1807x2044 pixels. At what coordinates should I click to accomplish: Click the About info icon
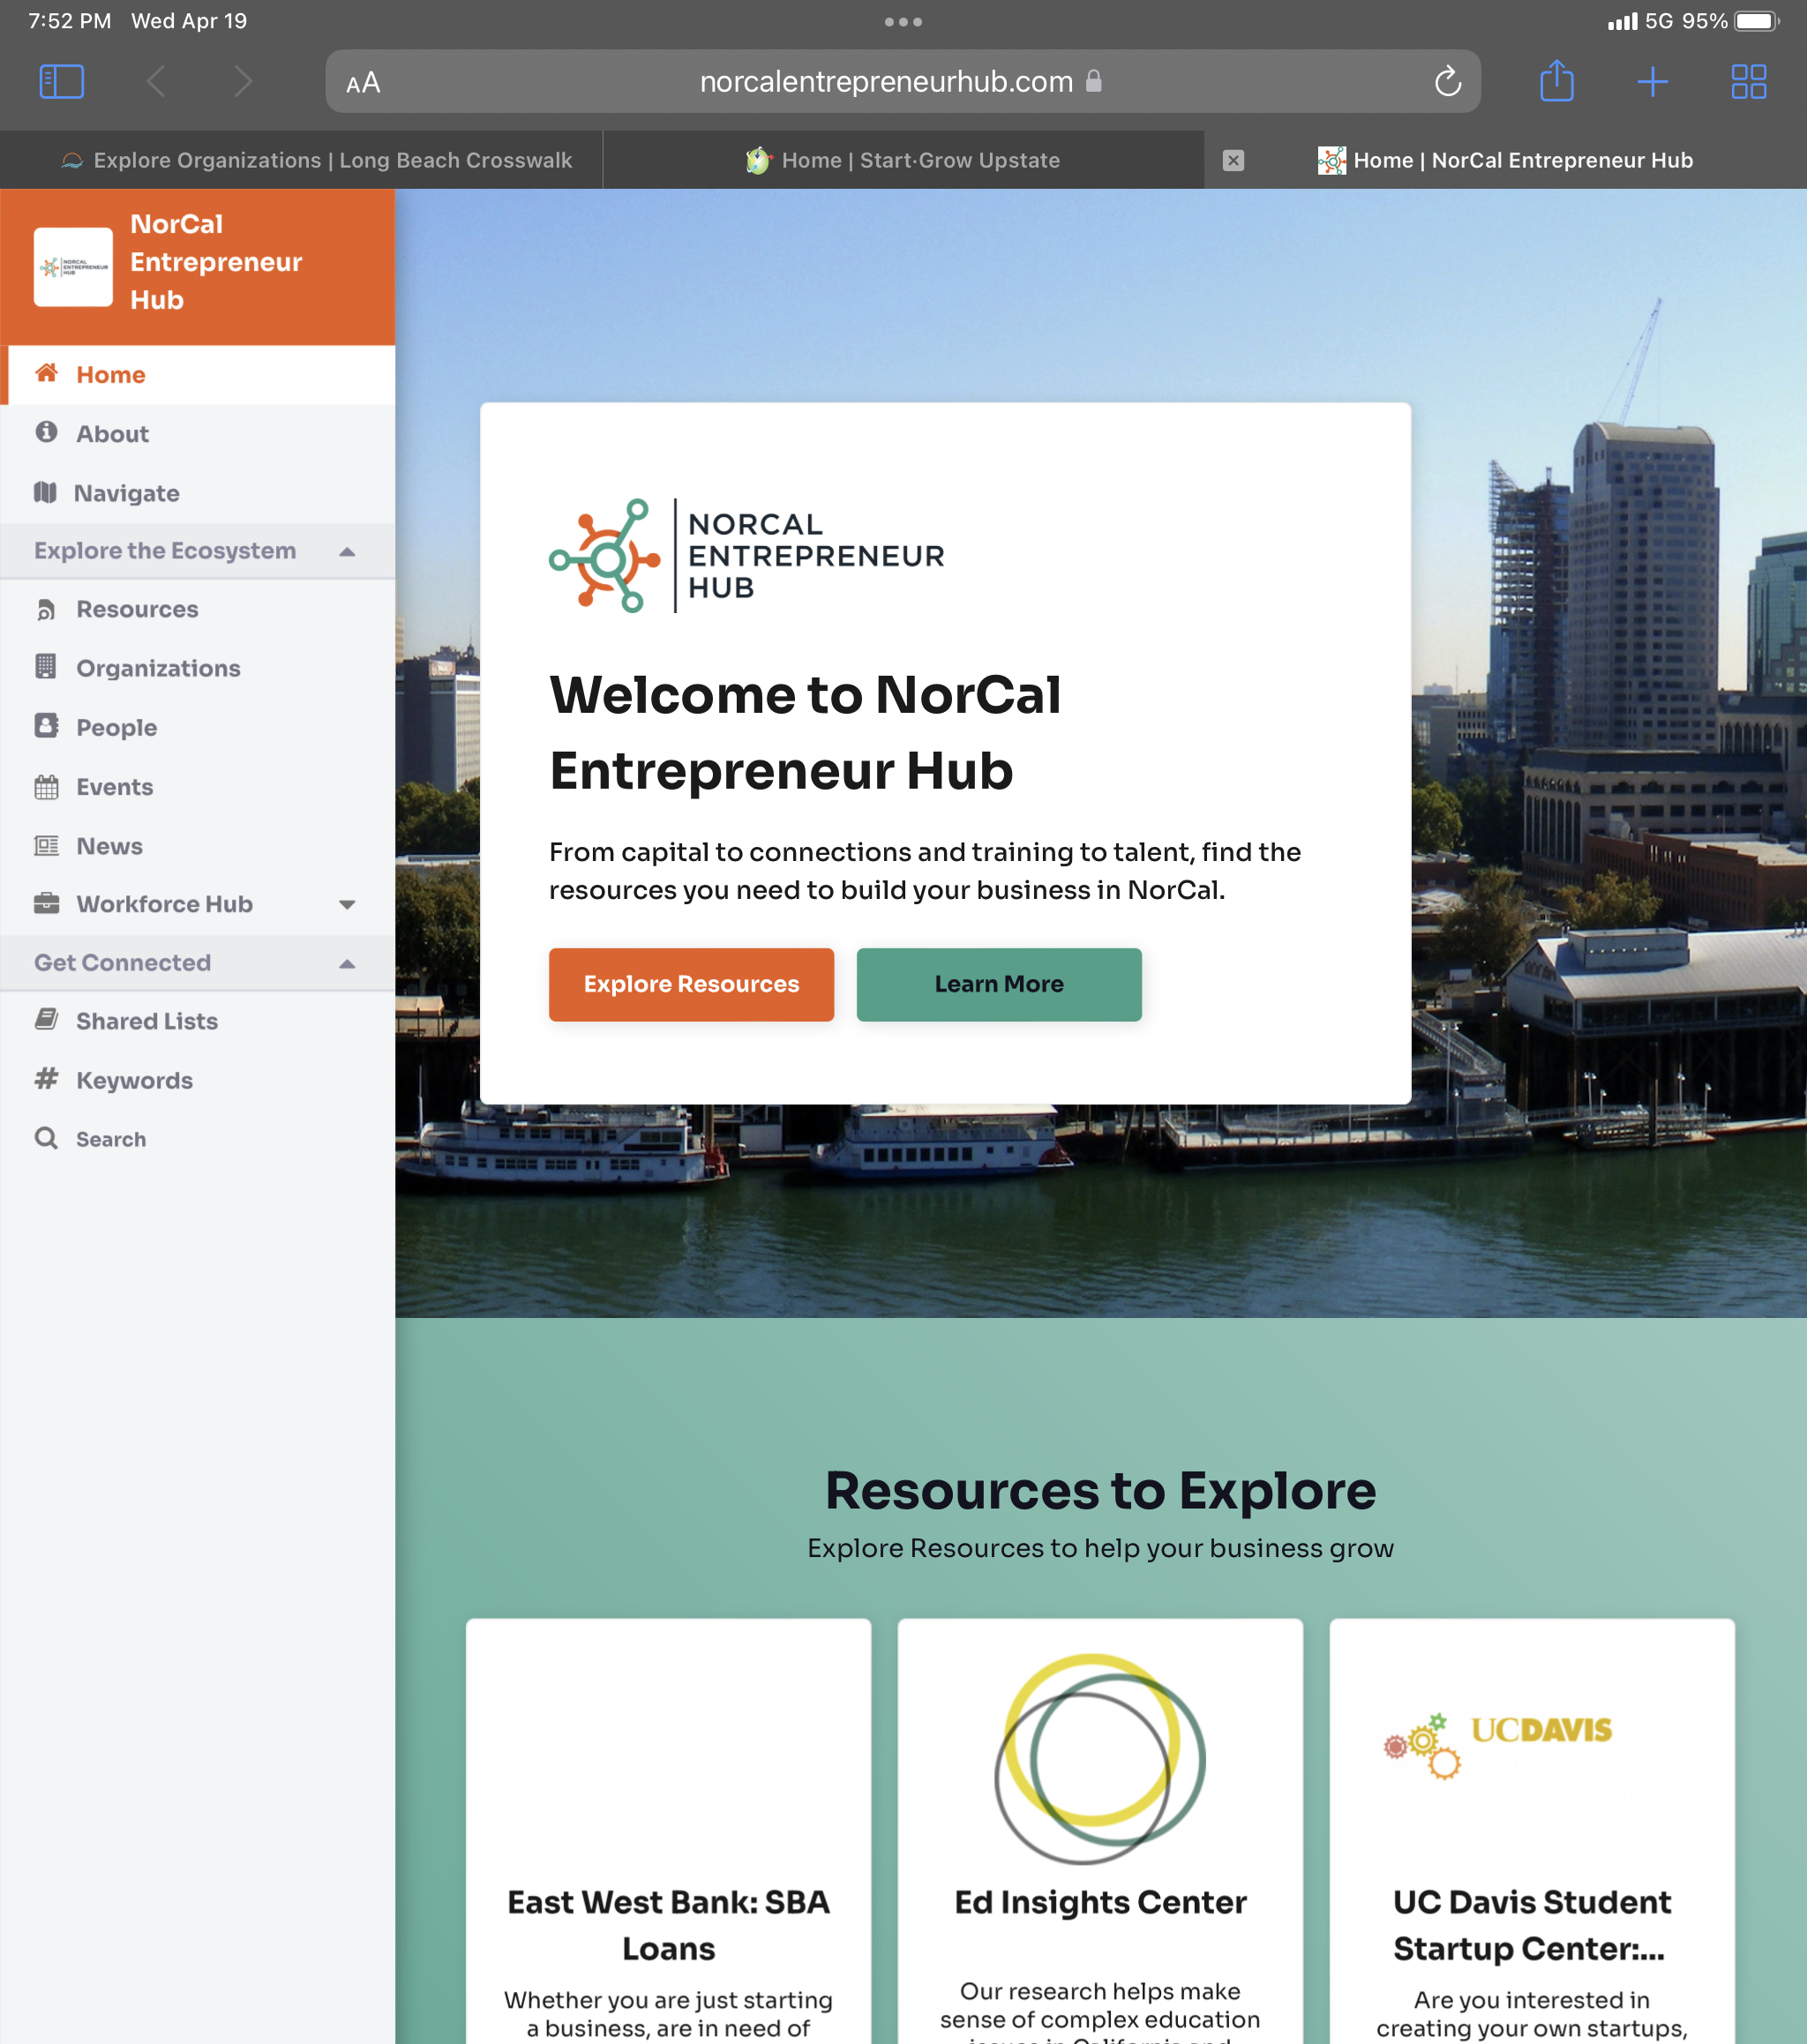(46, 432)
